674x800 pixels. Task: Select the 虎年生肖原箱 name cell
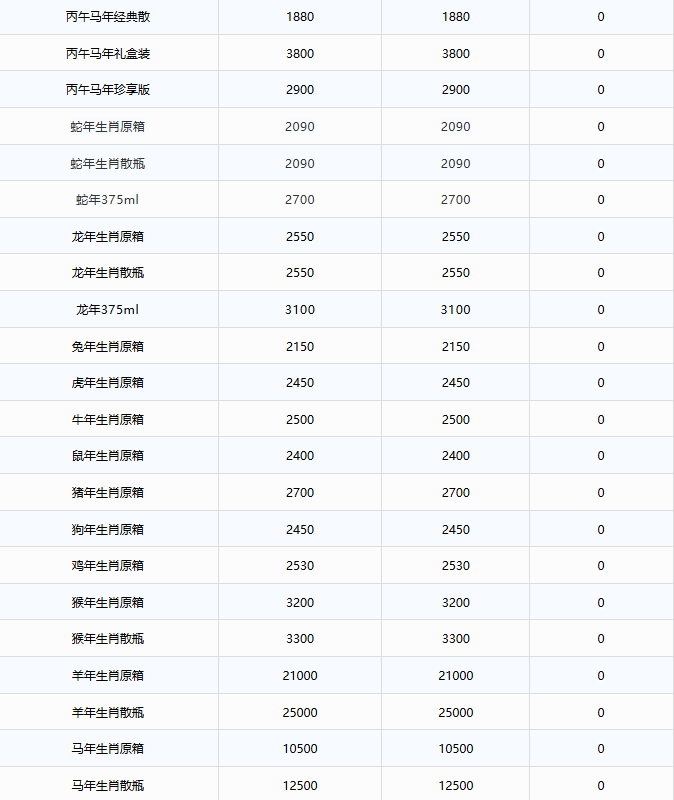click(108, 383)
